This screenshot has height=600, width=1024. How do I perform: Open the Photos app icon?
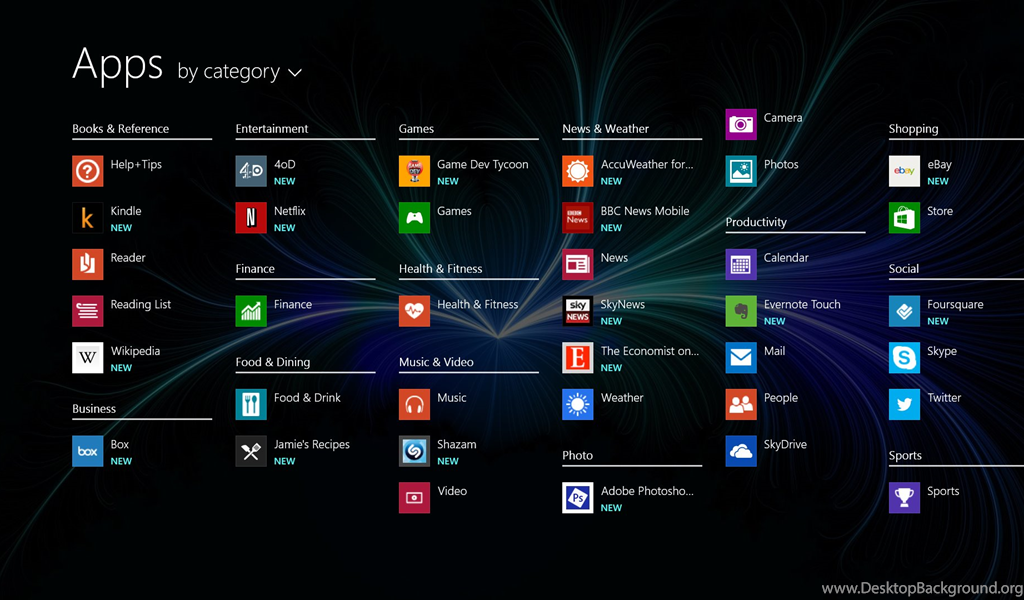(x=741, y=171)
